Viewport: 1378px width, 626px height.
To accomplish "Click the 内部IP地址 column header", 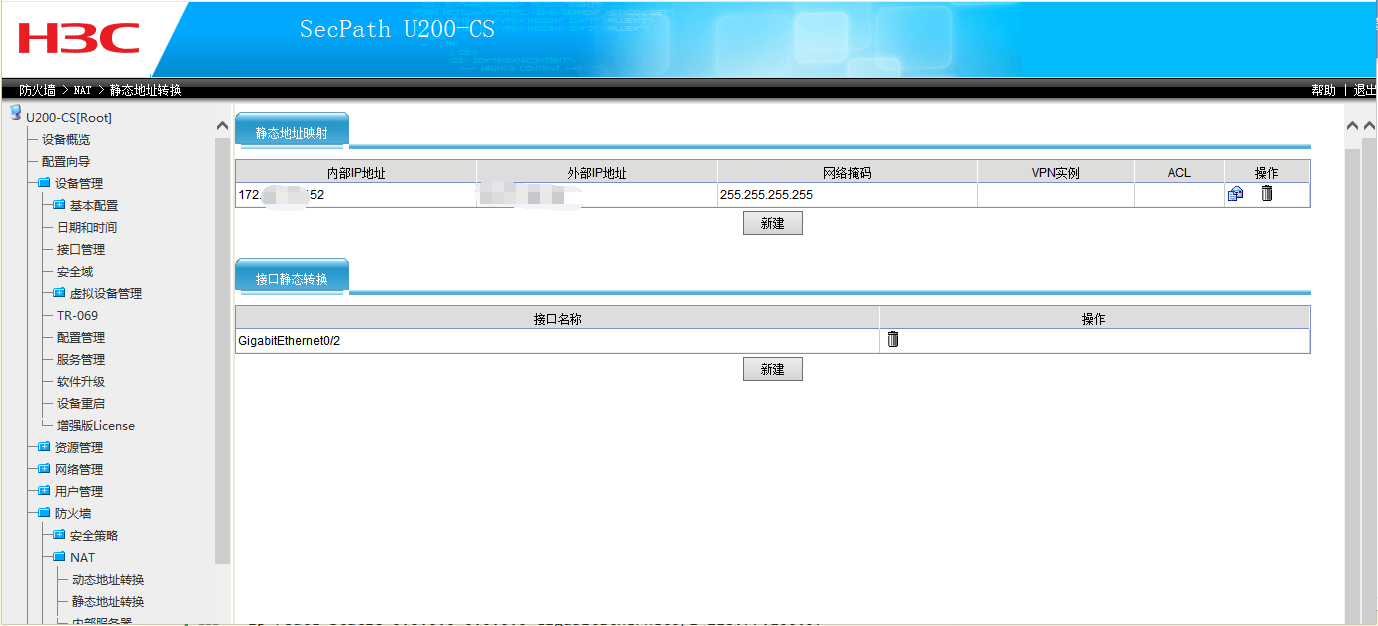I will pyautogui.click(x=356, y=173).
